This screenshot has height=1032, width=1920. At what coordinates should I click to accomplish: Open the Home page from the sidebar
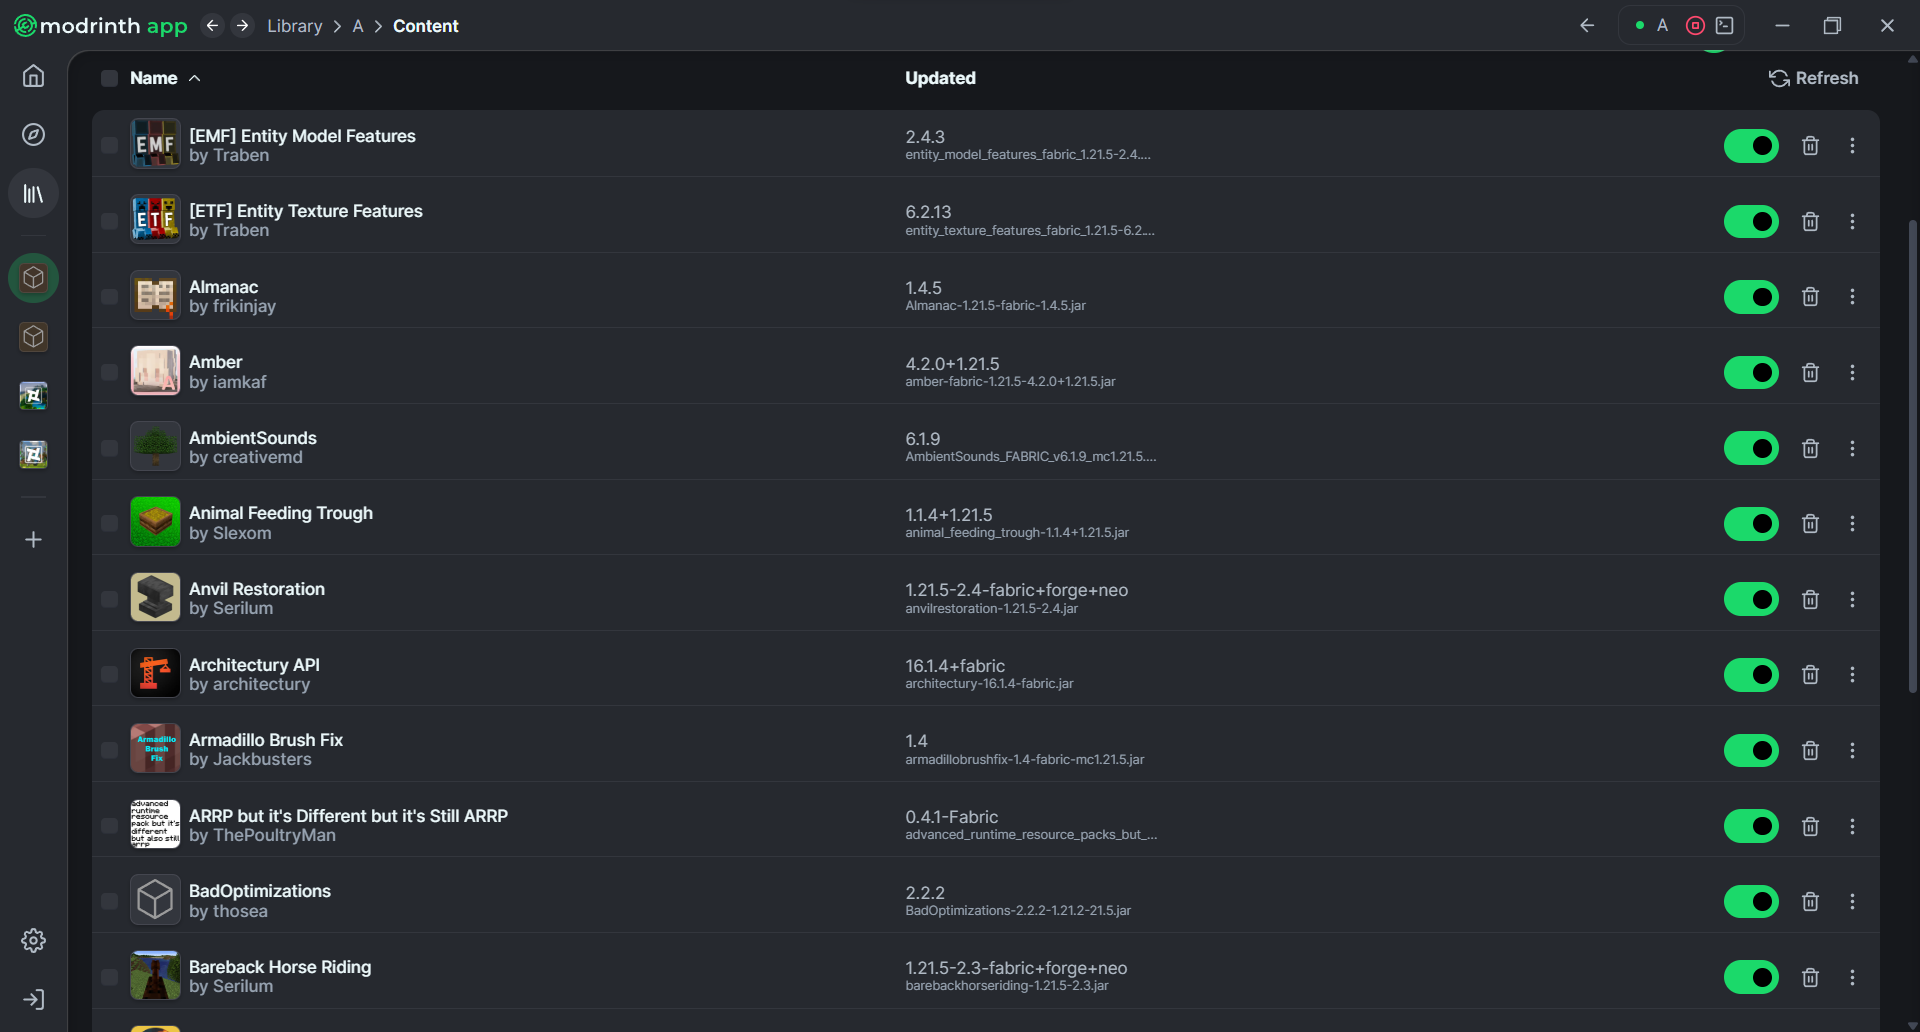(x=33, y=76)
